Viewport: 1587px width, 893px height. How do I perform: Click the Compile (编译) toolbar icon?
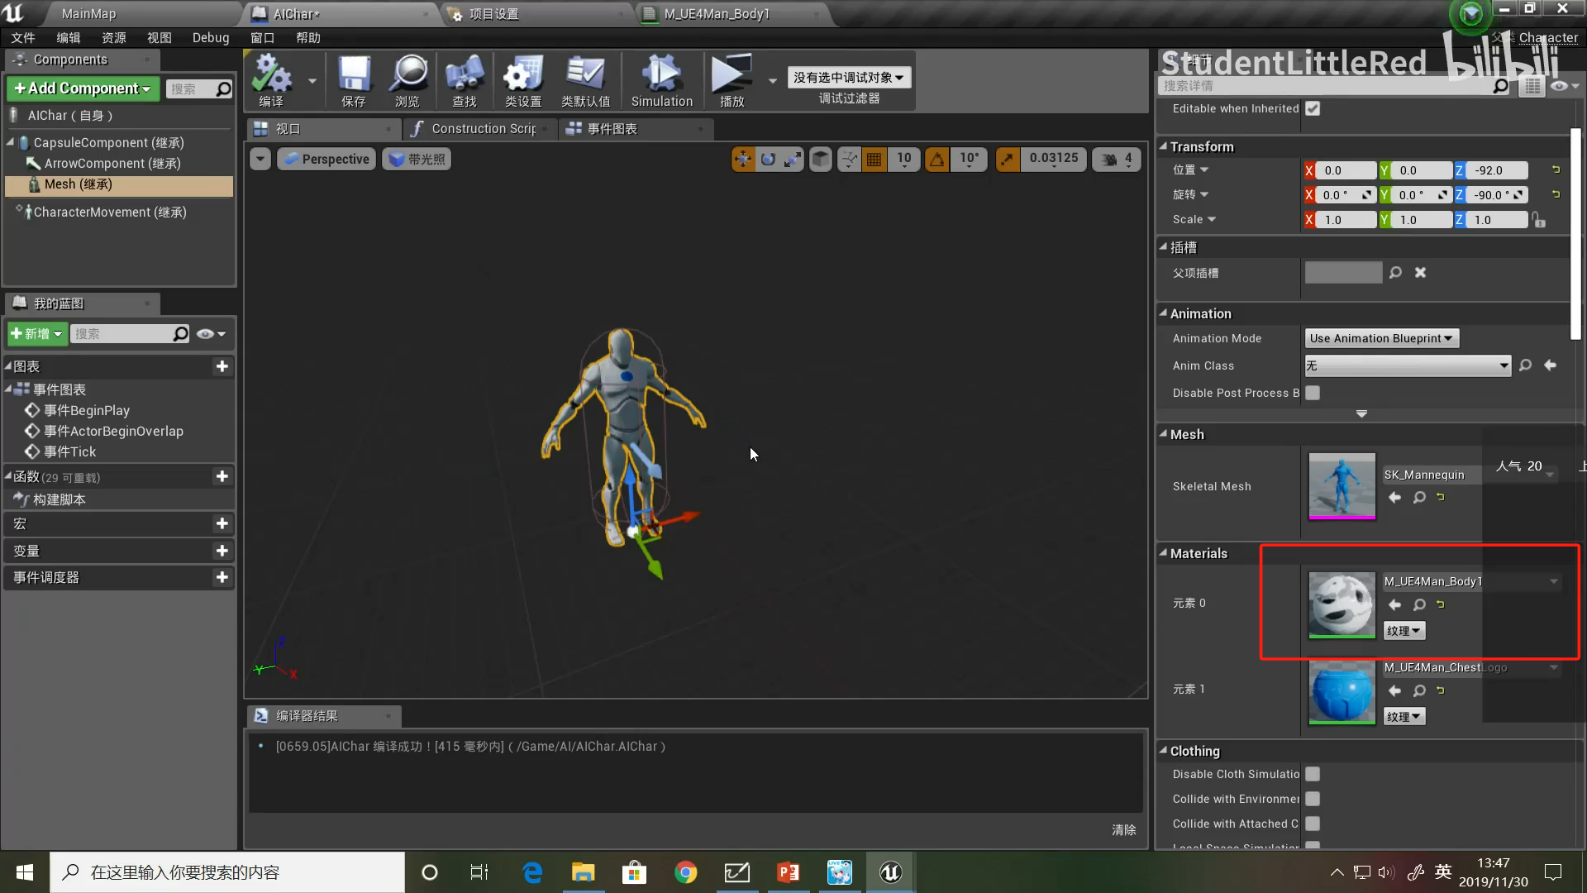click(x=271, y=80)
